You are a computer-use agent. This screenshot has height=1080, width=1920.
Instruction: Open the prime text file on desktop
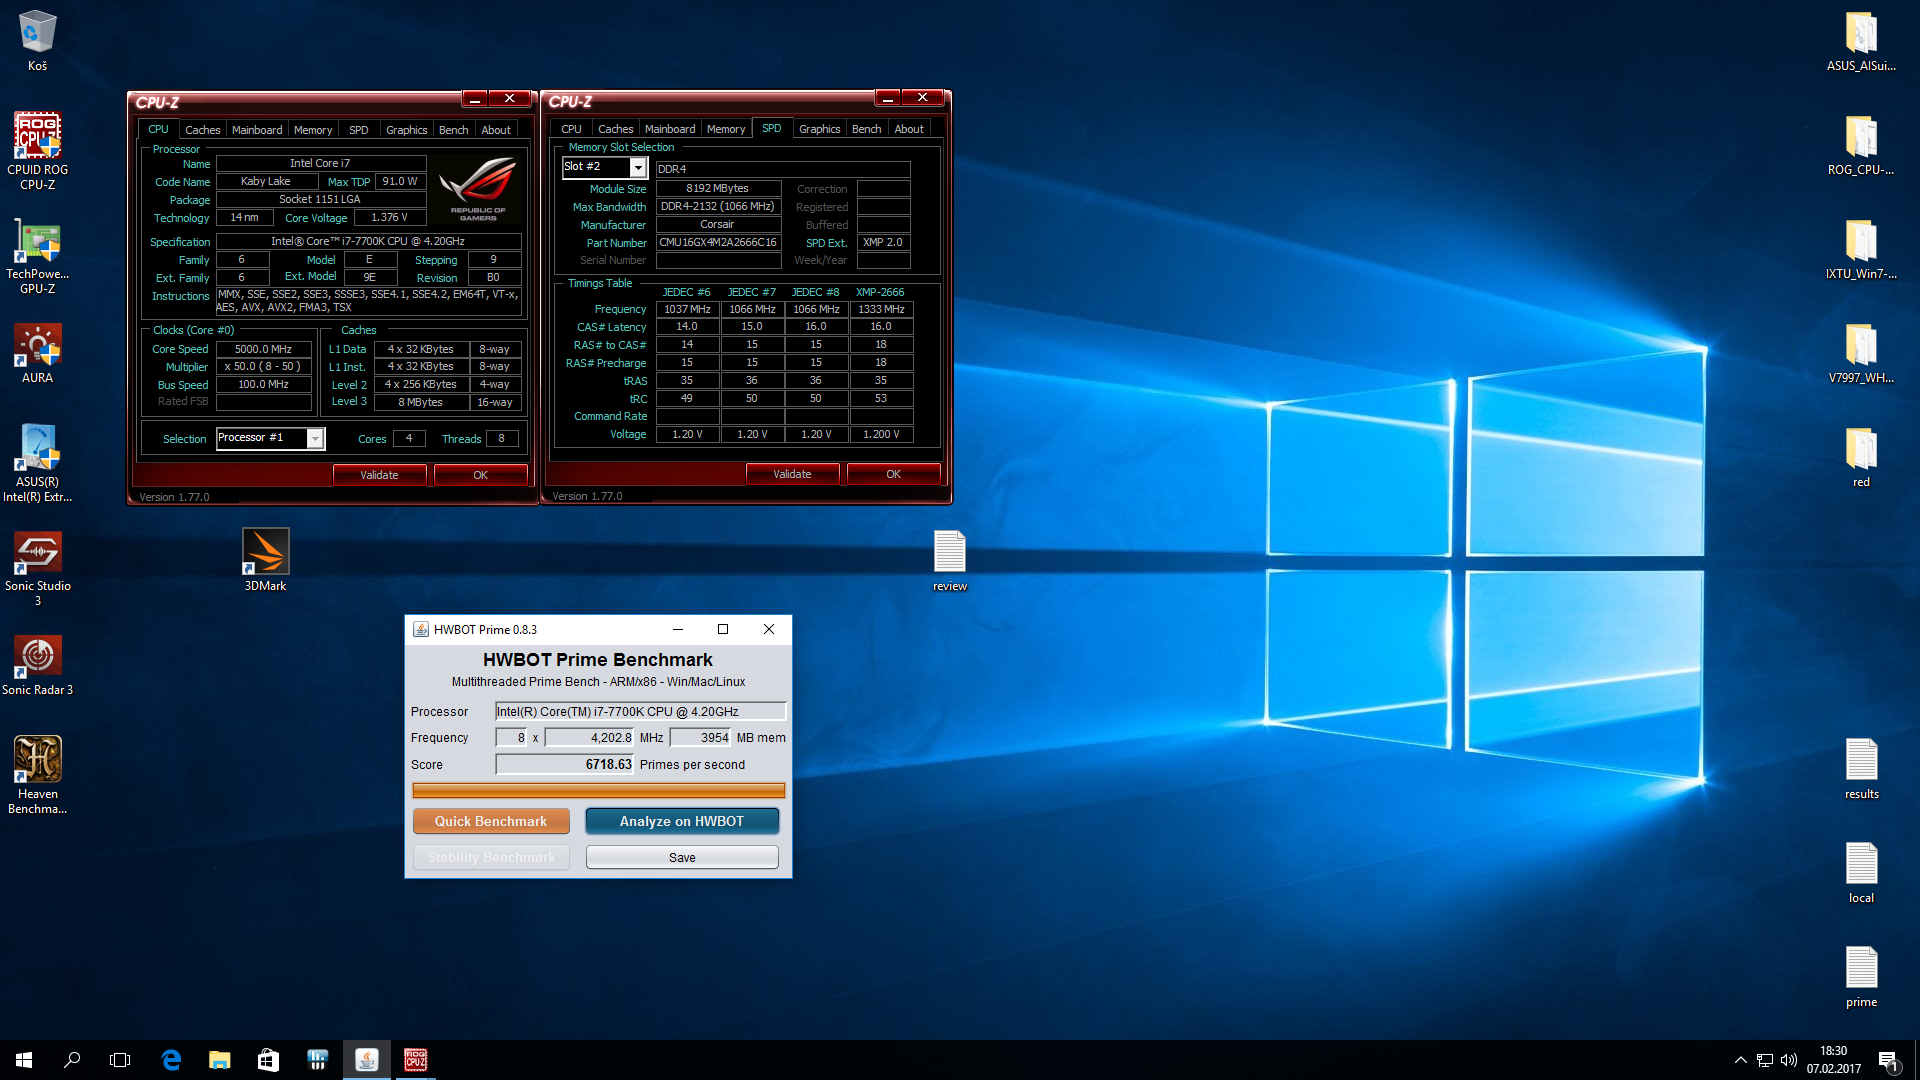click(x=1860, y=978)
